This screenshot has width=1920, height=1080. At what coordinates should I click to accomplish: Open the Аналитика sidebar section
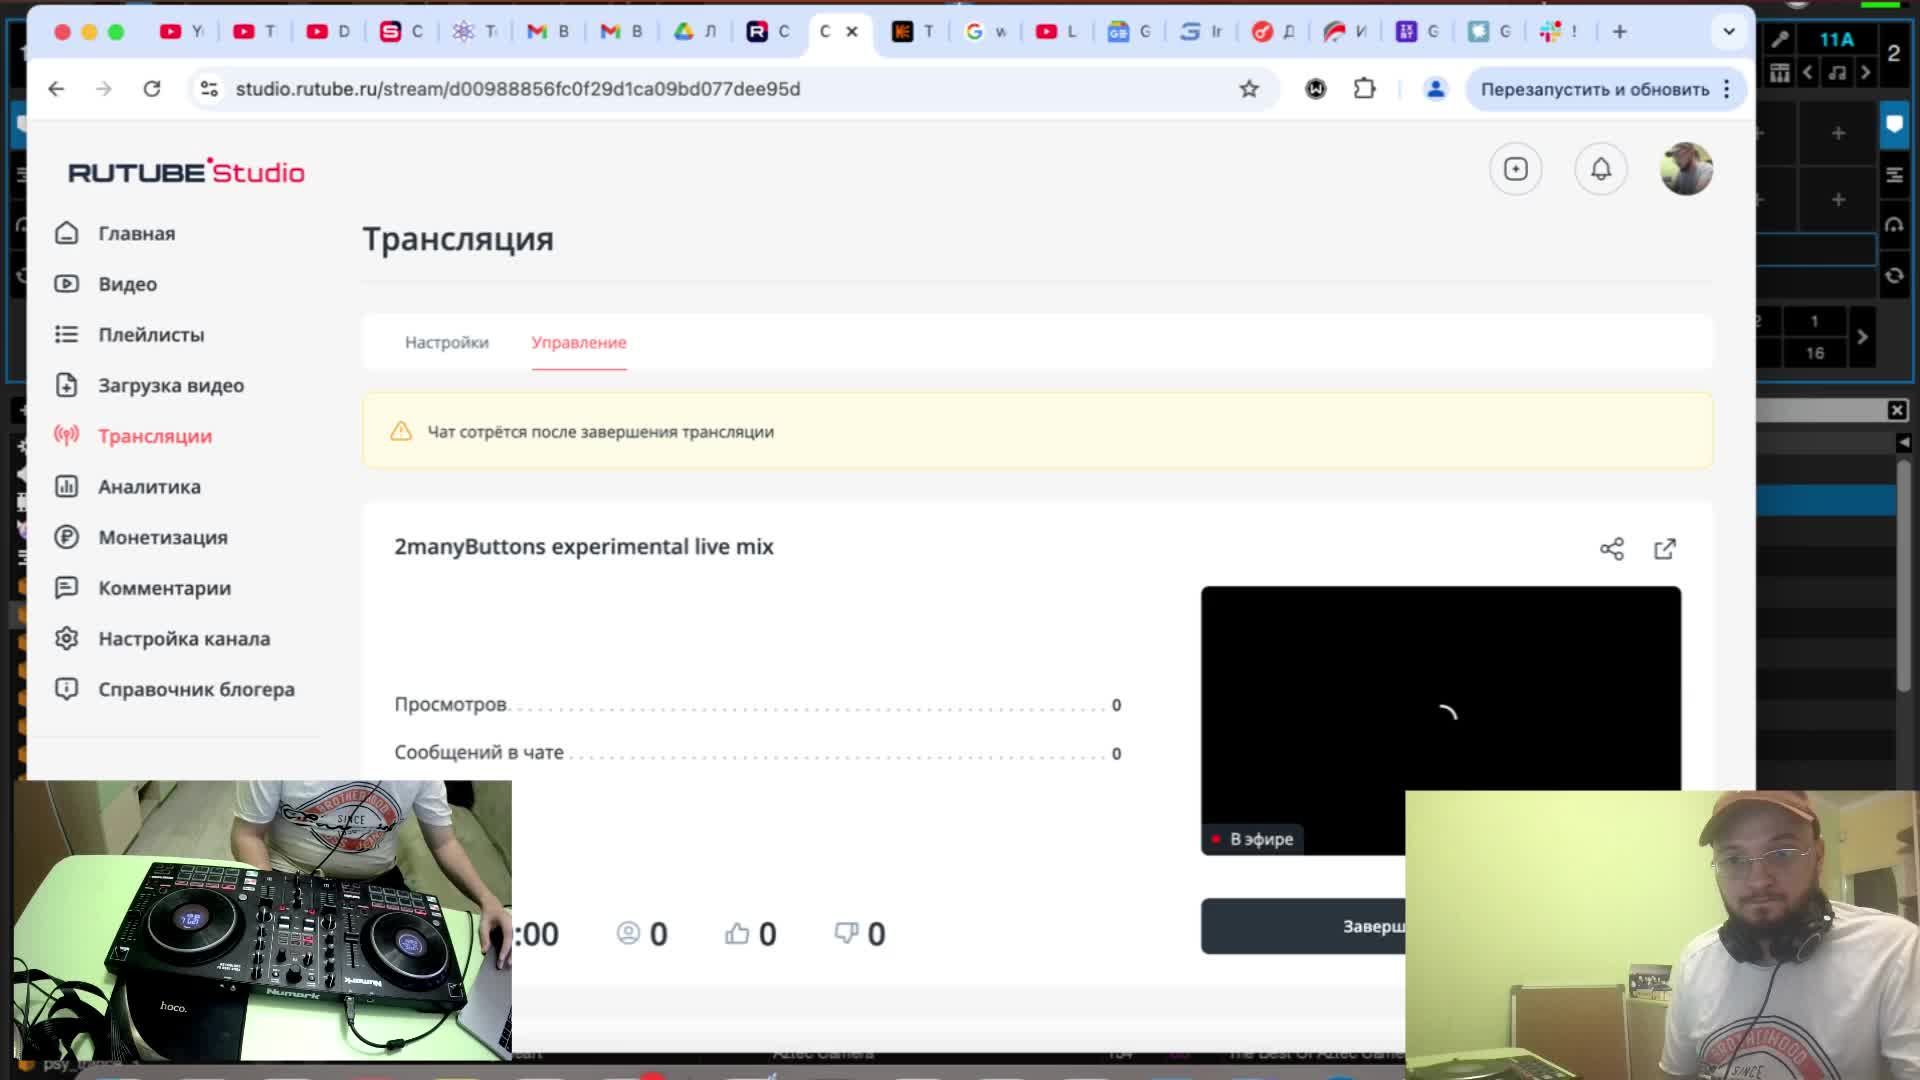[x=149, y=487]
